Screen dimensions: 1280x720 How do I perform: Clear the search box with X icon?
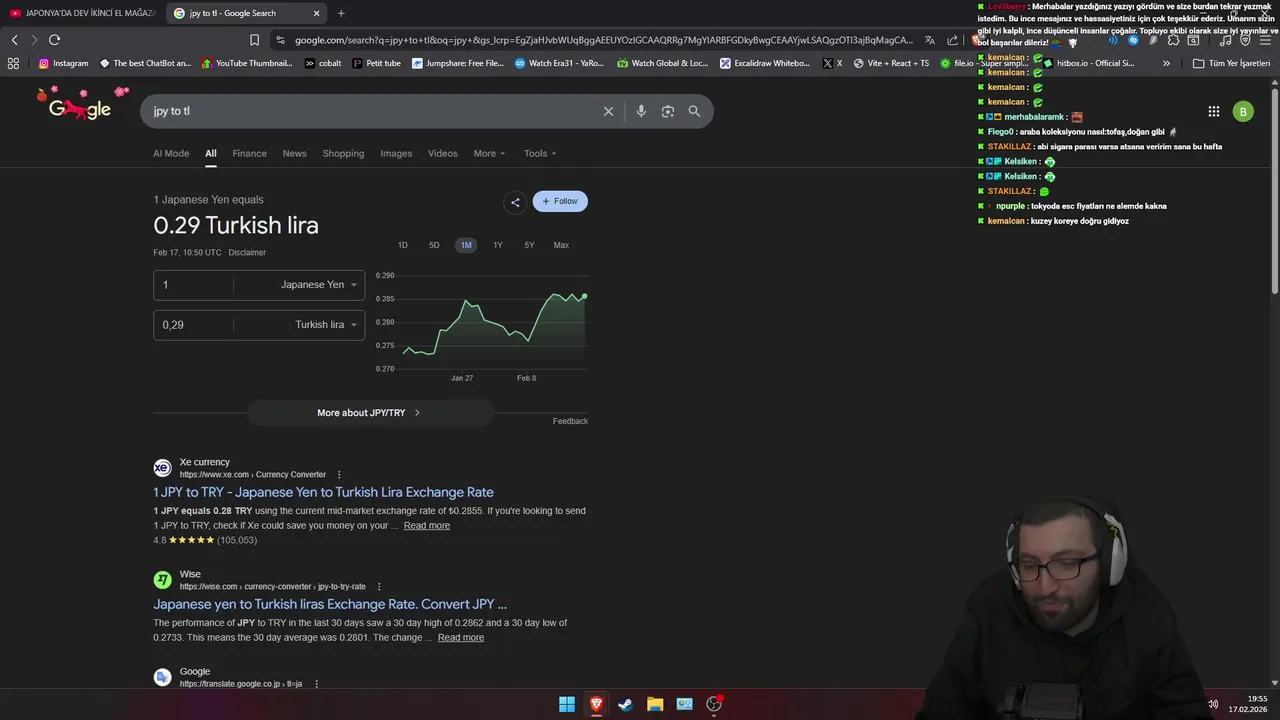pyautogui.click(x=608, y=111)
